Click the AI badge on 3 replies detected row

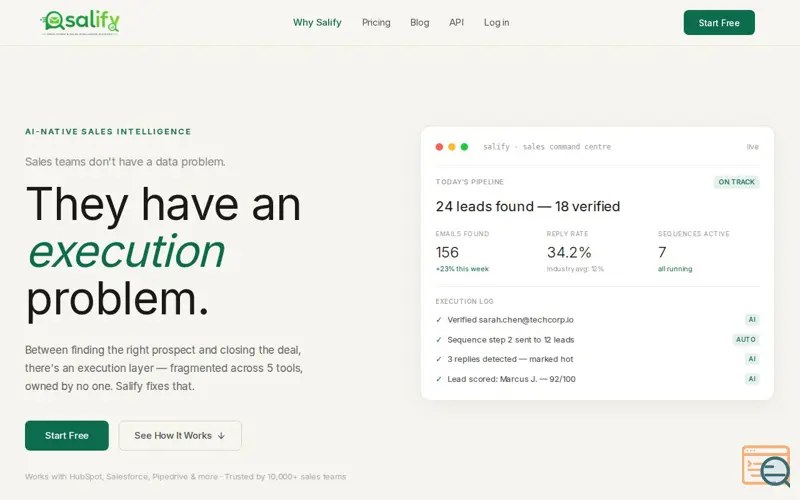point(752,359)
